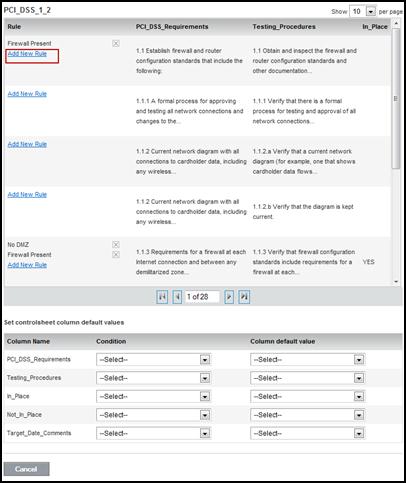Image resolution: width=406 pixels, height=483 pixels.
Task: Click the Cancel button
Action: pyautogui.click(x=26, y=469)
